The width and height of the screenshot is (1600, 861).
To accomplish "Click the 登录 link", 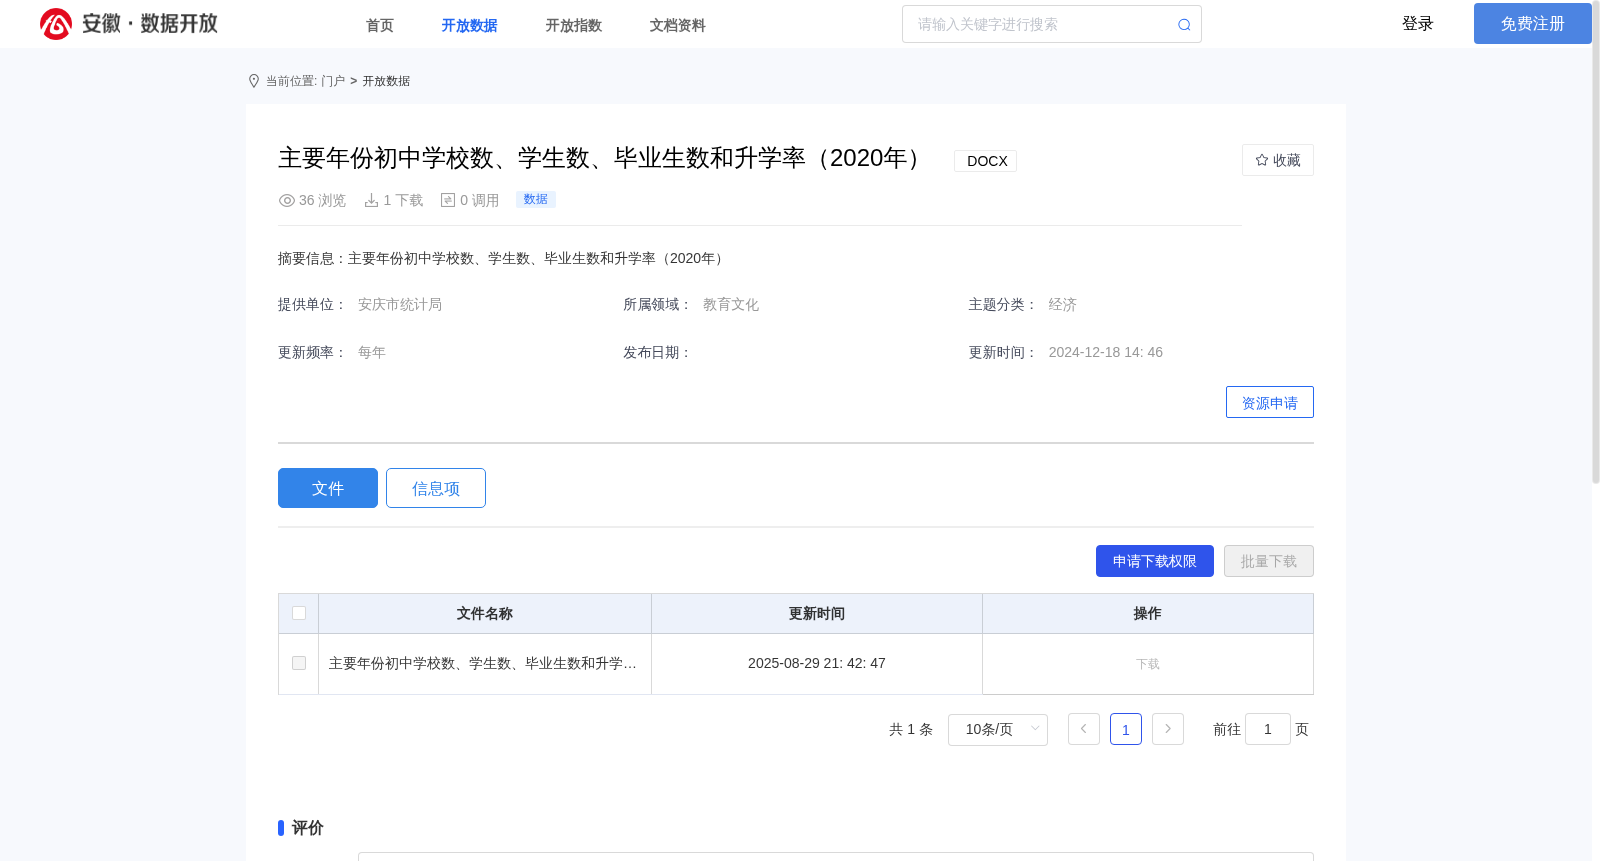I will tap(1418, 24).
